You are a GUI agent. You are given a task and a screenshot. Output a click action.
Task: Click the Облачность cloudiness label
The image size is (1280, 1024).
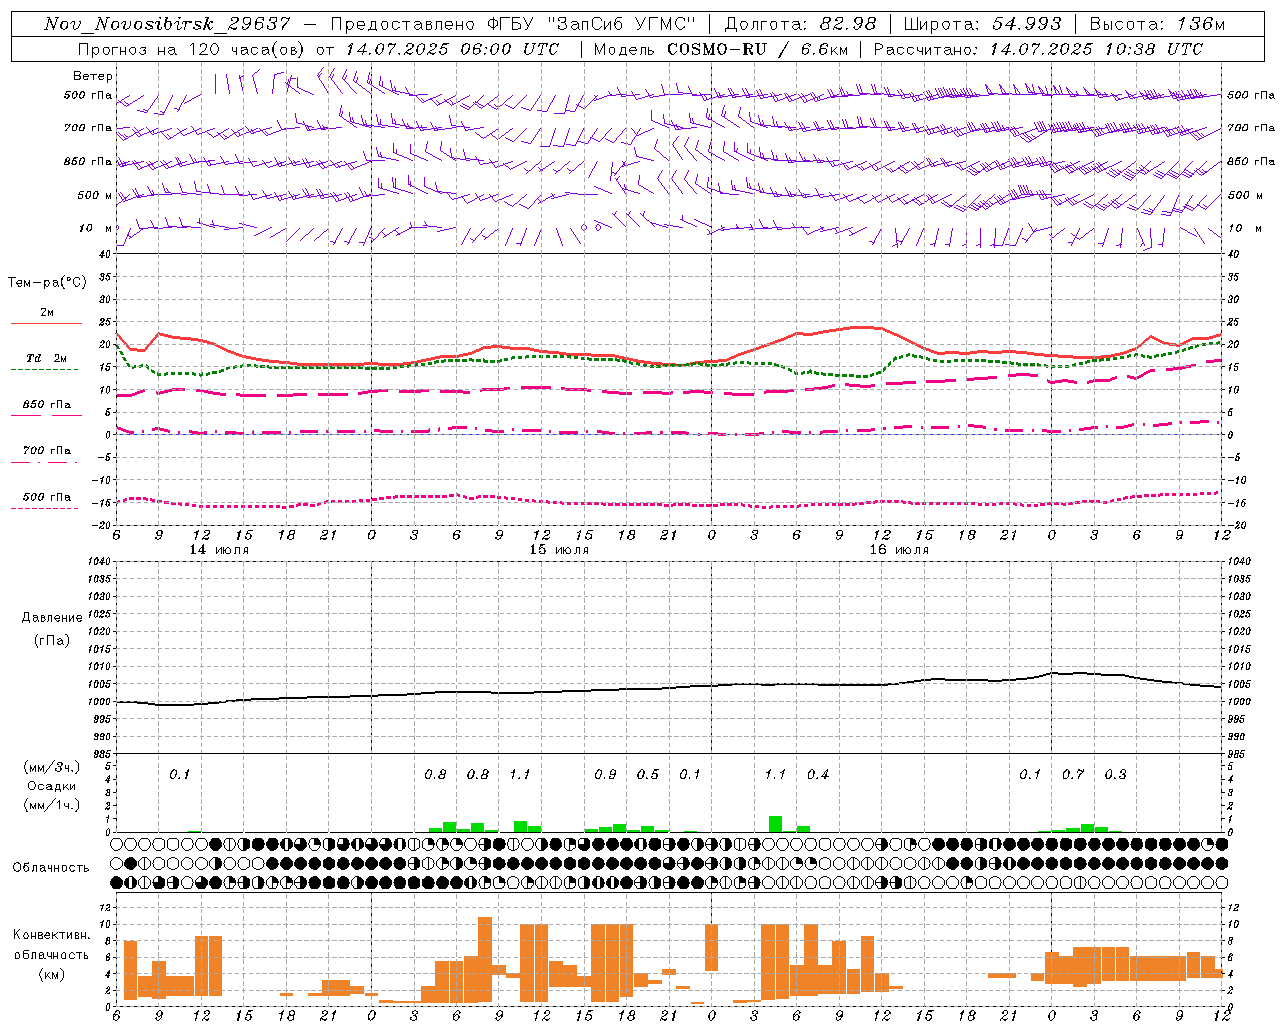coord(51,868)
